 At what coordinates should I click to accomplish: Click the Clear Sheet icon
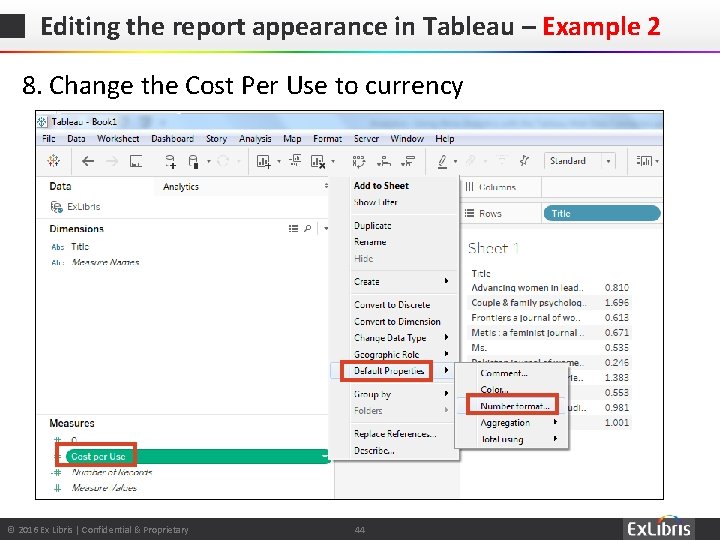point(318,161)
